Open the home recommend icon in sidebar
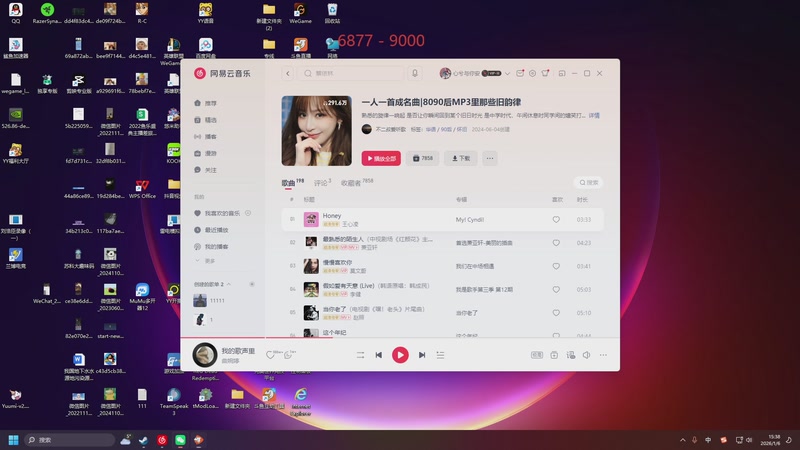 197,103
